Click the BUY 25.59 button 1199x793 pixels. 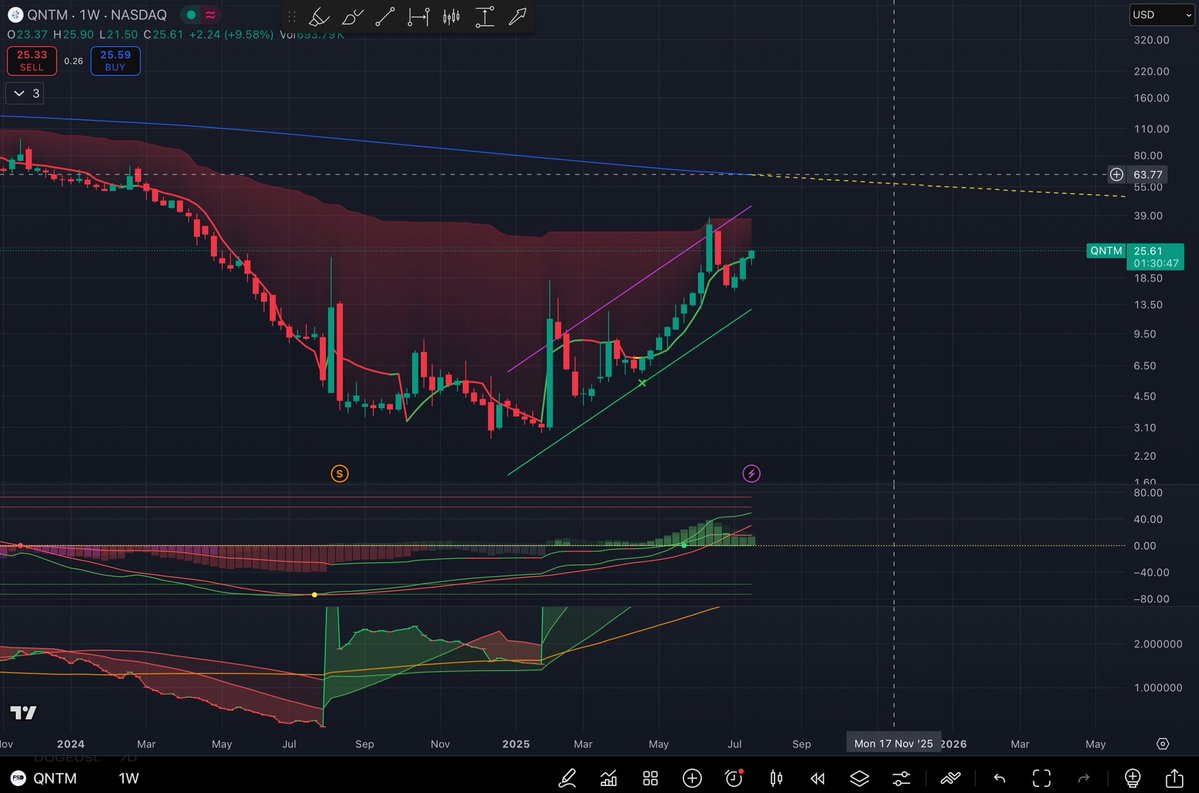pos(115,61)
